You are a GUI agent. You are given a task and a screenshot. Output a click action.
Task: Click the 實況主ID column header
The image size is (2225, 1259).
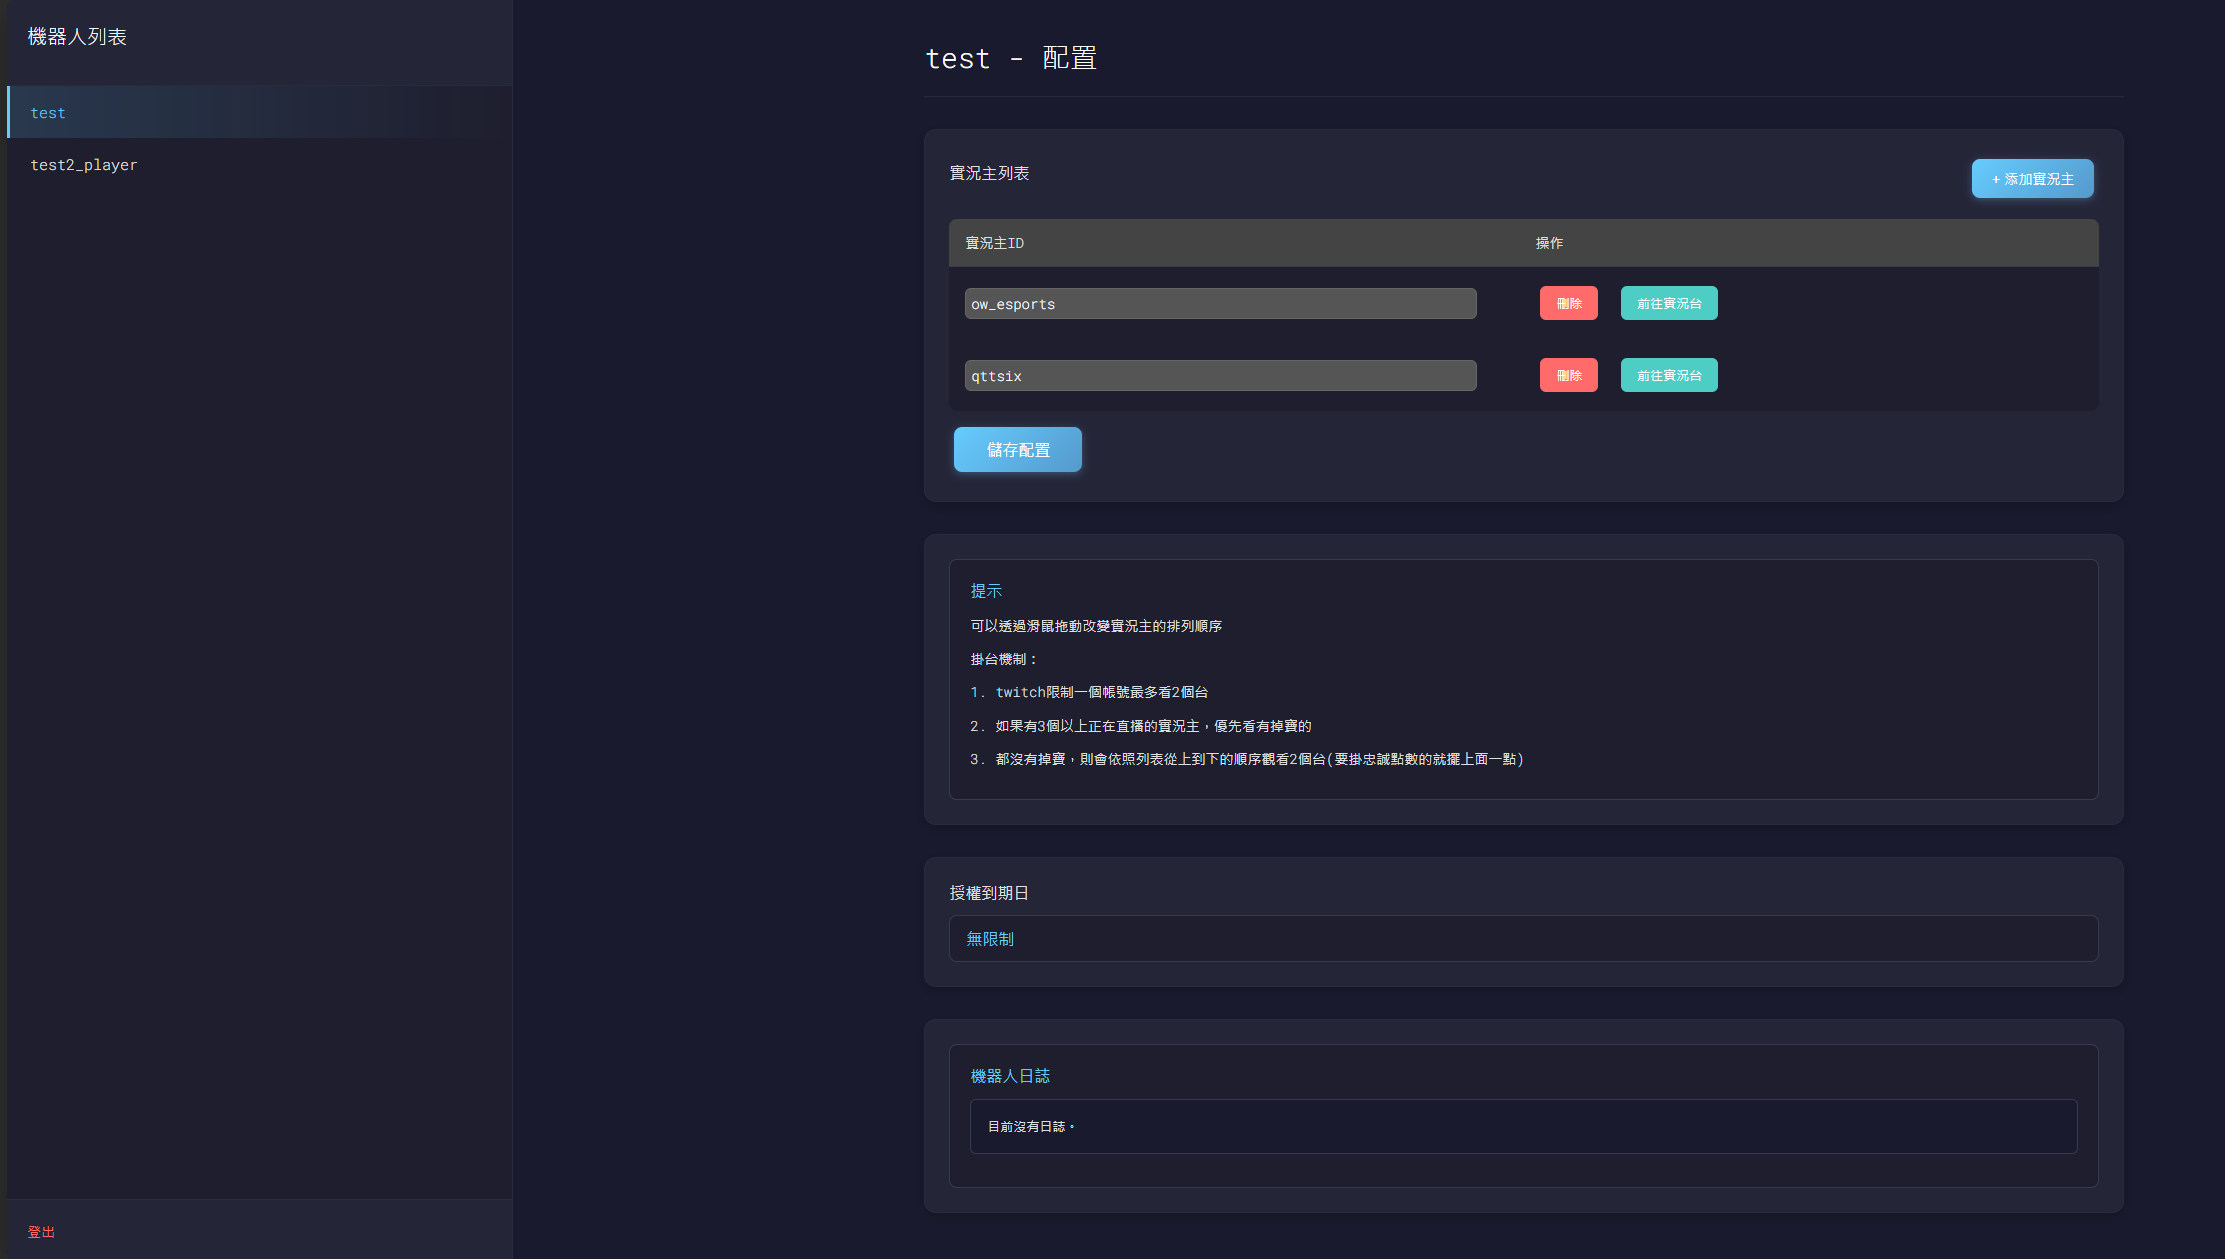993,243
